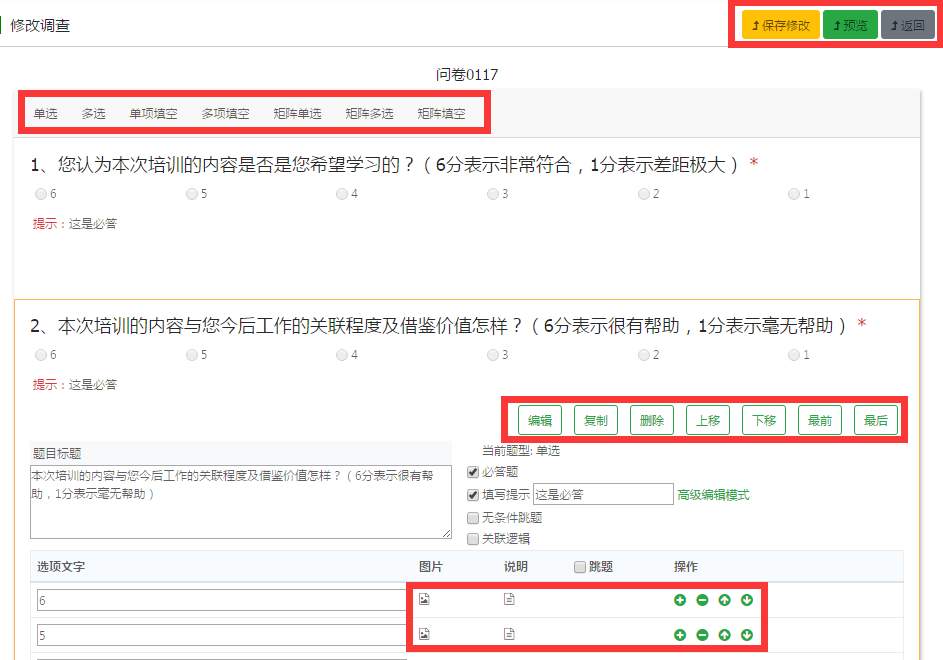The image size is (943, 660).
Task: Select radio 4 in question 2
Action: (x=342, y=355)
